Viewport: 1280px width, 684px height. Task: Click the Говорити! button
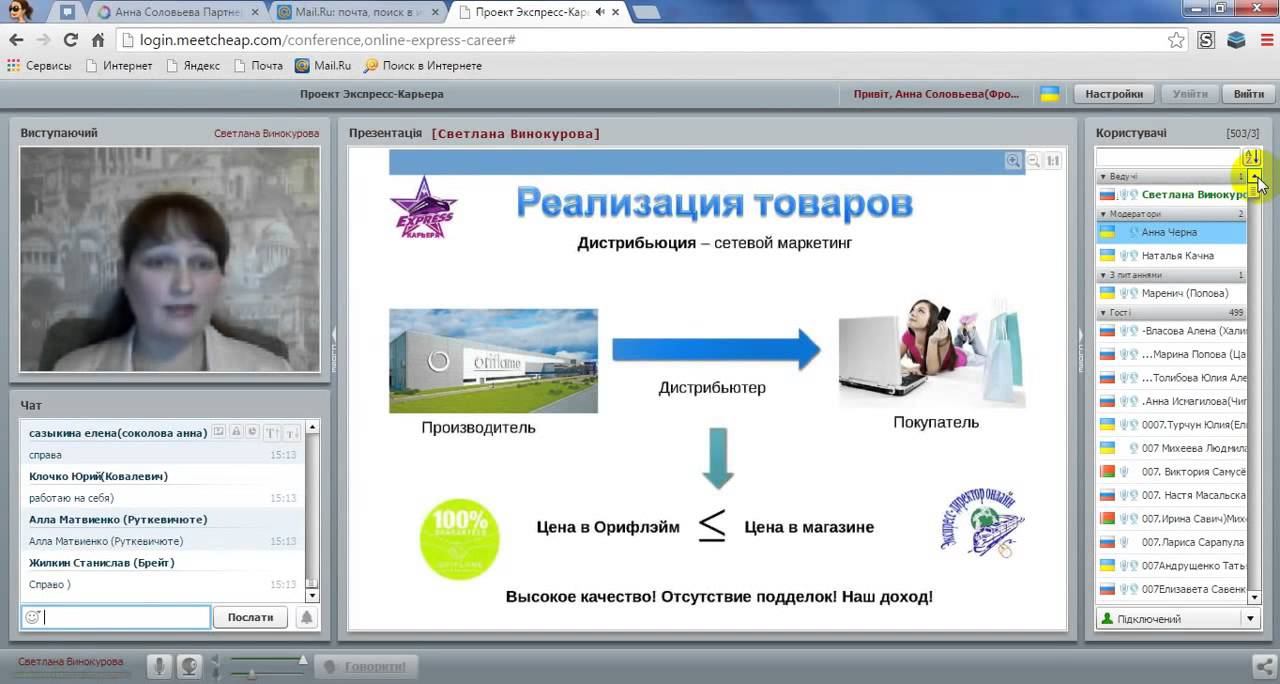(x=365, y=666)
